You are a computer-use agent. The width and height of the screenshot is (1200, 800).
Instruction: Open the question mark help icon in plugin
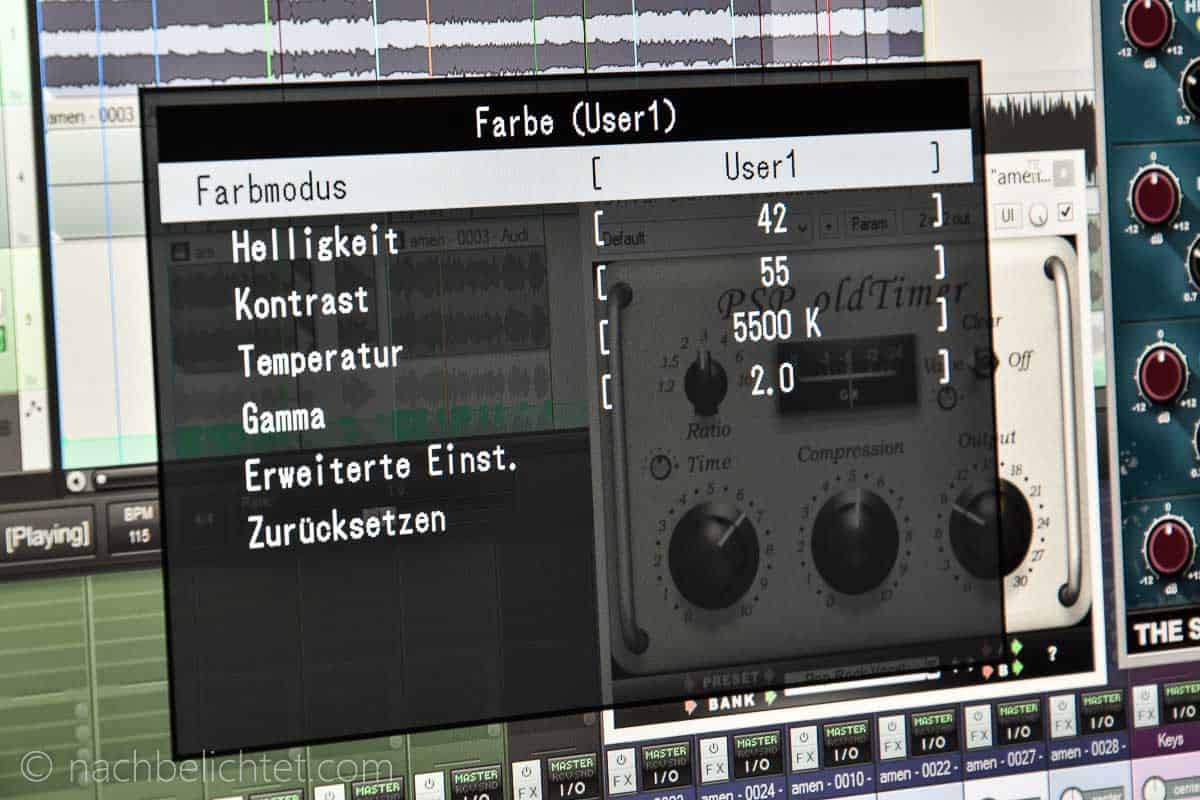1051,654
